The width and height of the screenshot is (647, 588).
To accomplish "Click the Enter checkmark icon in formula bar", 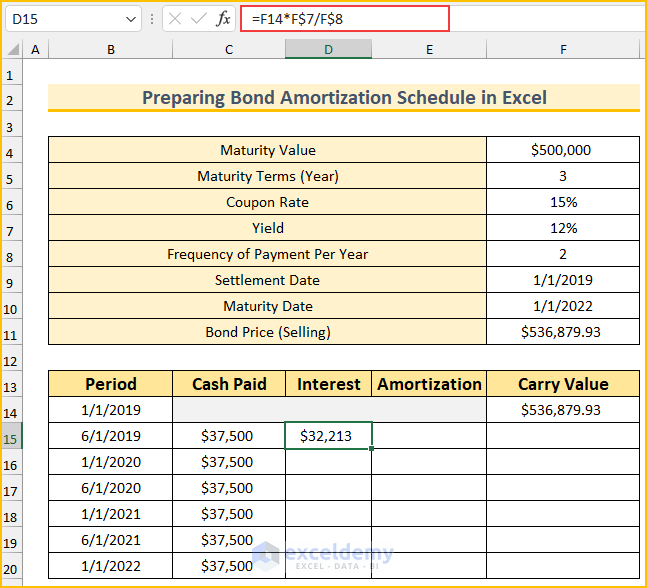I will point(199,19).
